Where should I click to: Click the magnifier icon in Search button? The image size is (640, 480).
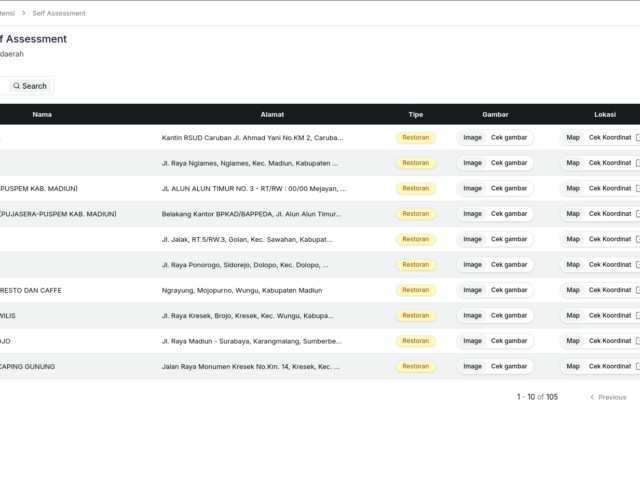16,86
